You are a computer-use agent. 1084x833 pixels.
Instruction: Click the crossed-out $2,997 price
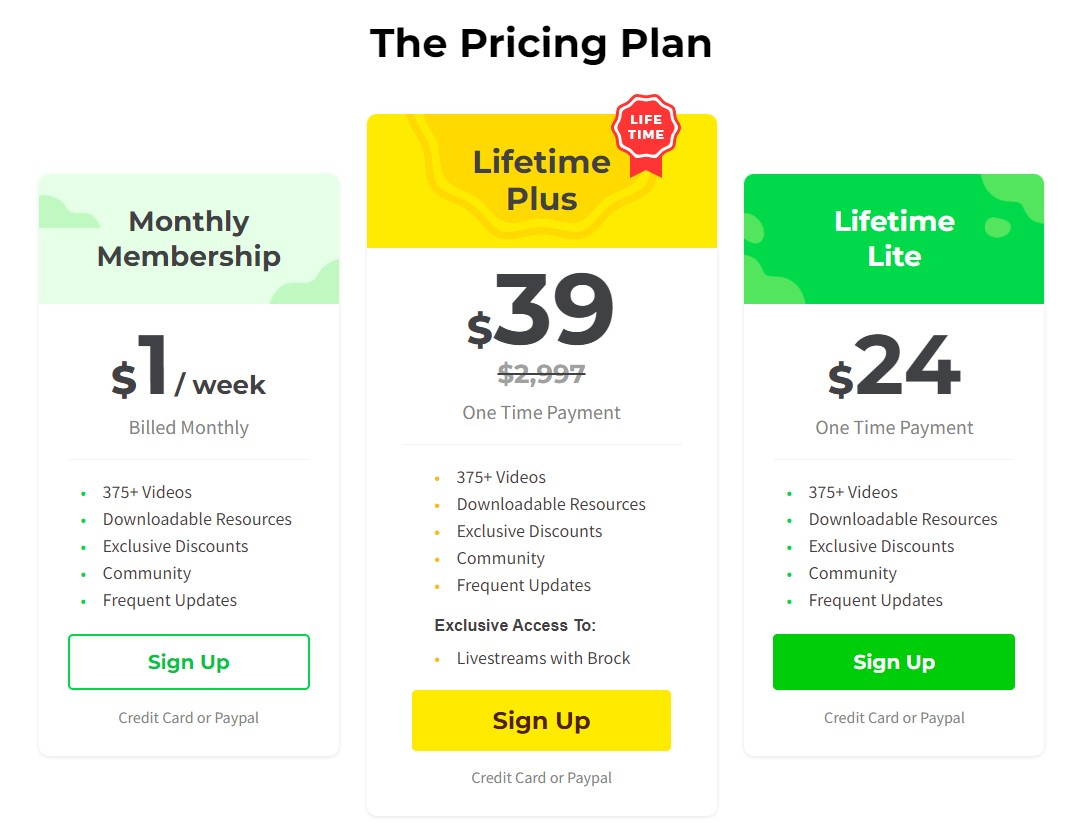pos(541,374)
